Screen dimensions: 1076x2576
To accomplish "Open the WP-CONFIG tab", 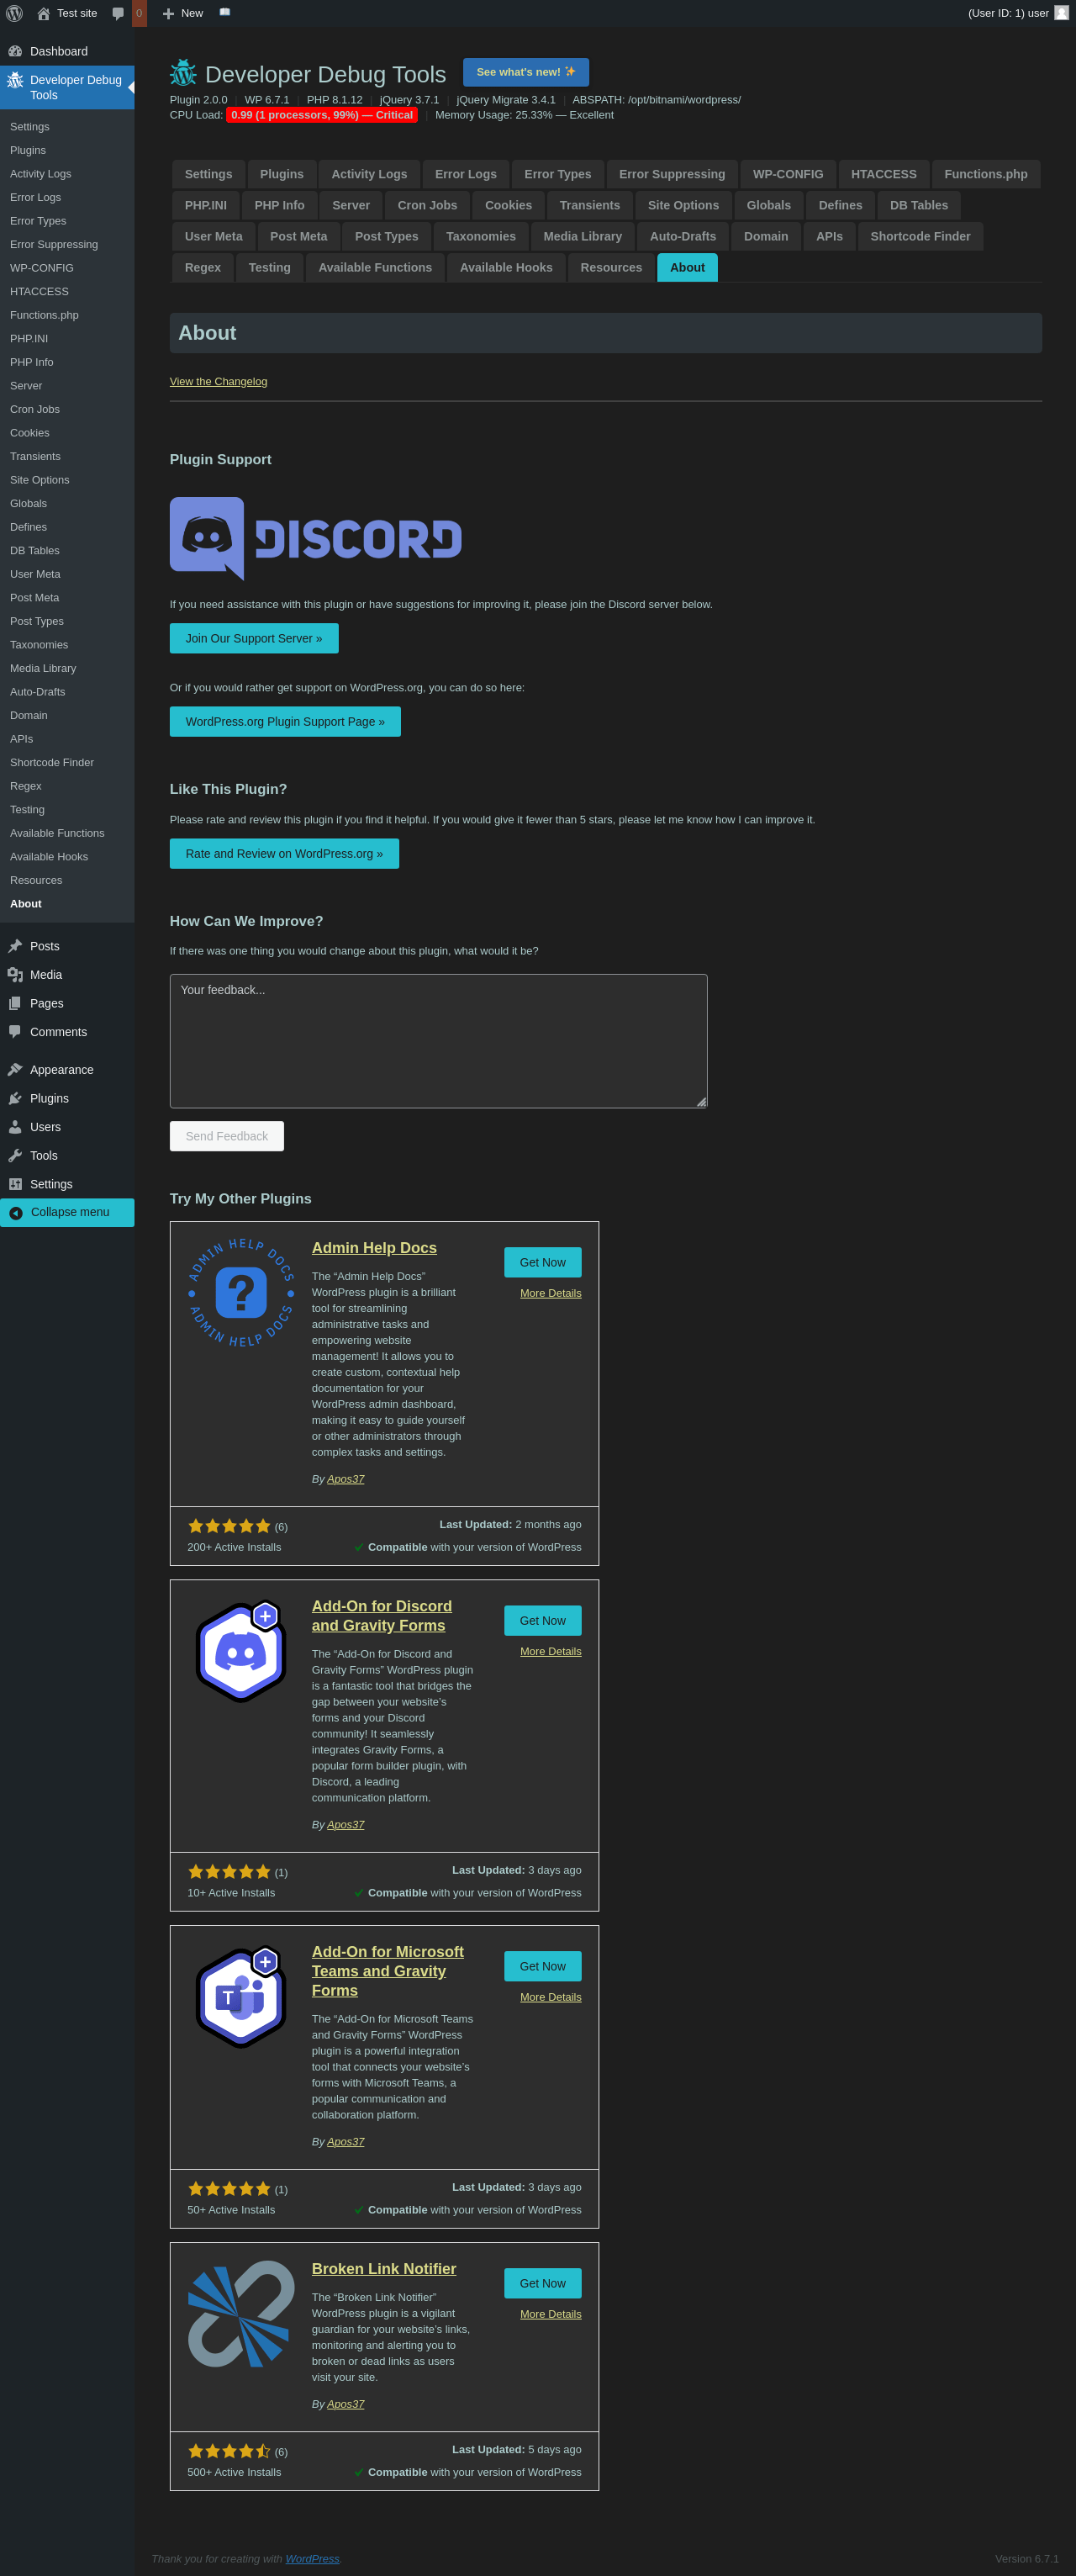I will coord(788,174).
